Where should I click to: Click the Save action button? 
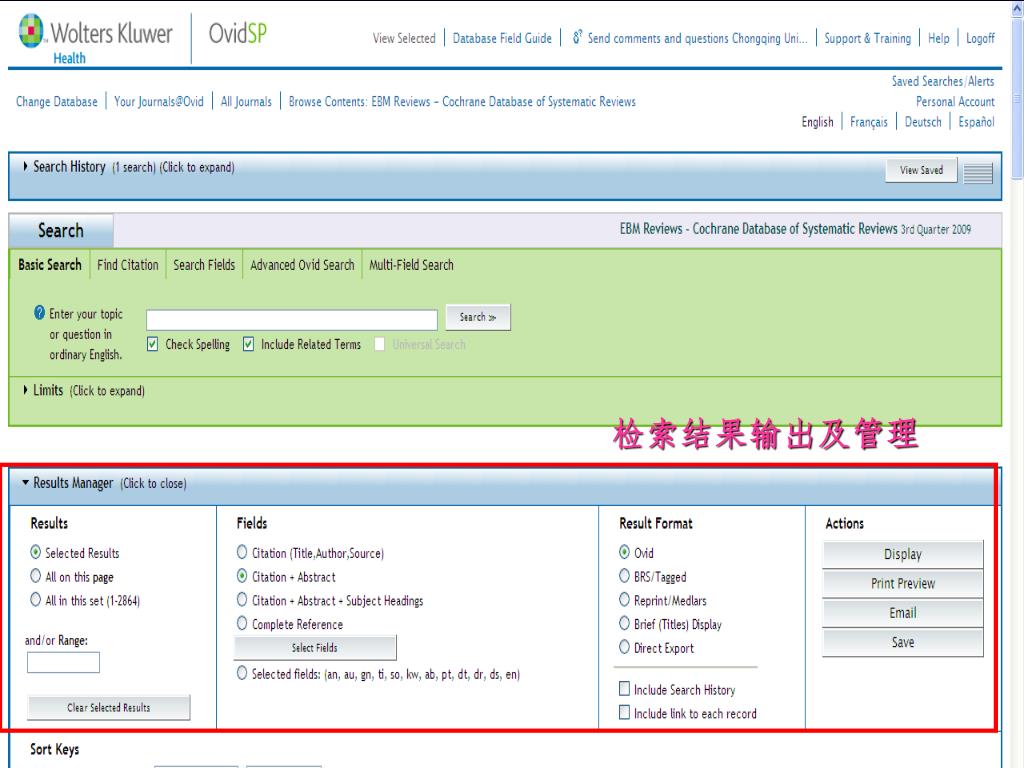(x=903, y=643)
